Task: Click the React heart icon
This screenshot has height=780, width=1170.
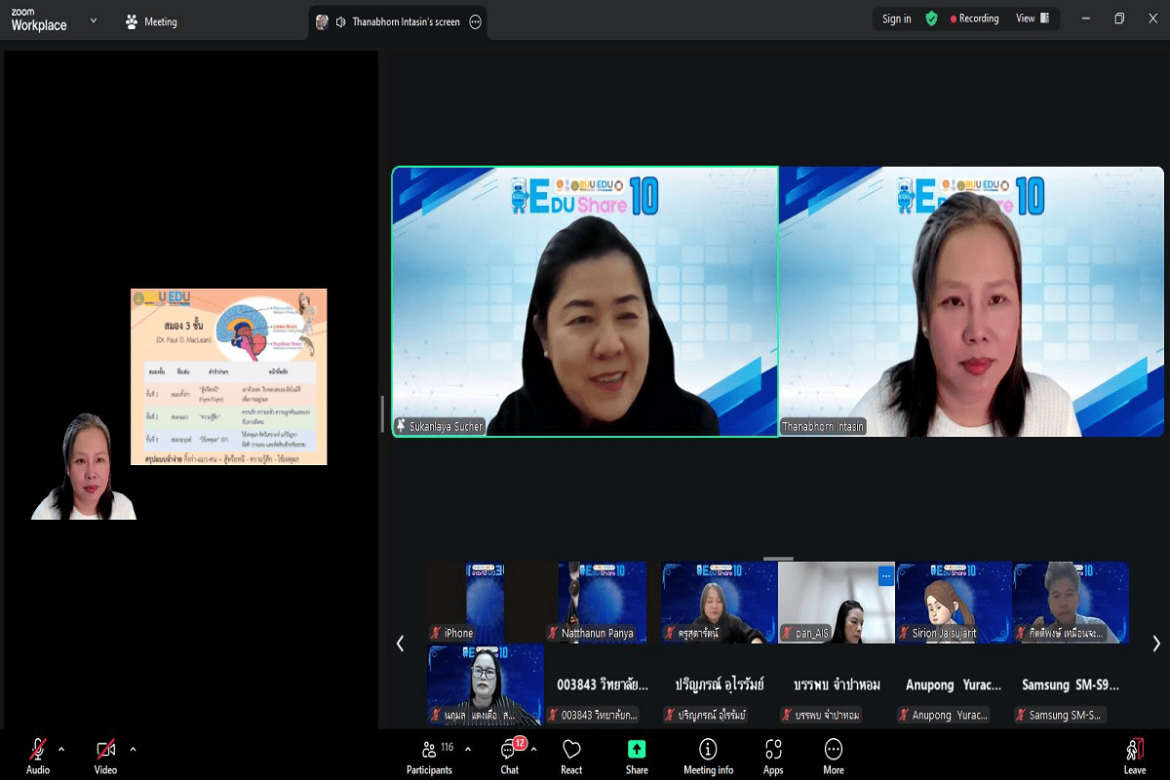Action: click(571, 755)
